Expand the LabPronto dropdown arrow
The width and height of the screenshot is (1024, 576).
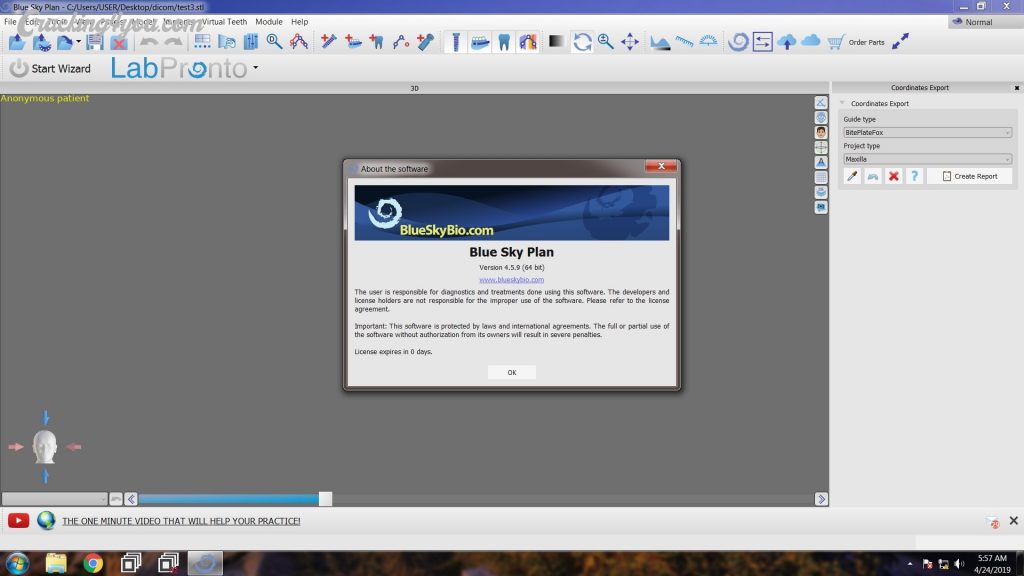256,69
